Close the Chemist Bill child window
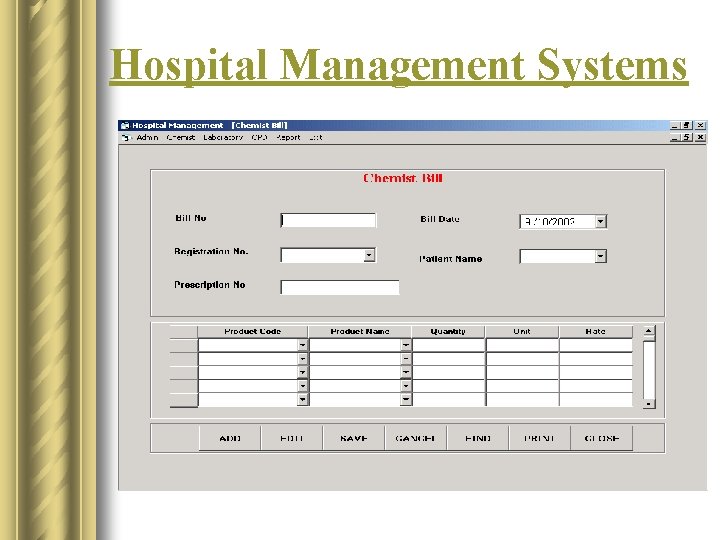This screenshot has height=540, width=720. (700, 137)
